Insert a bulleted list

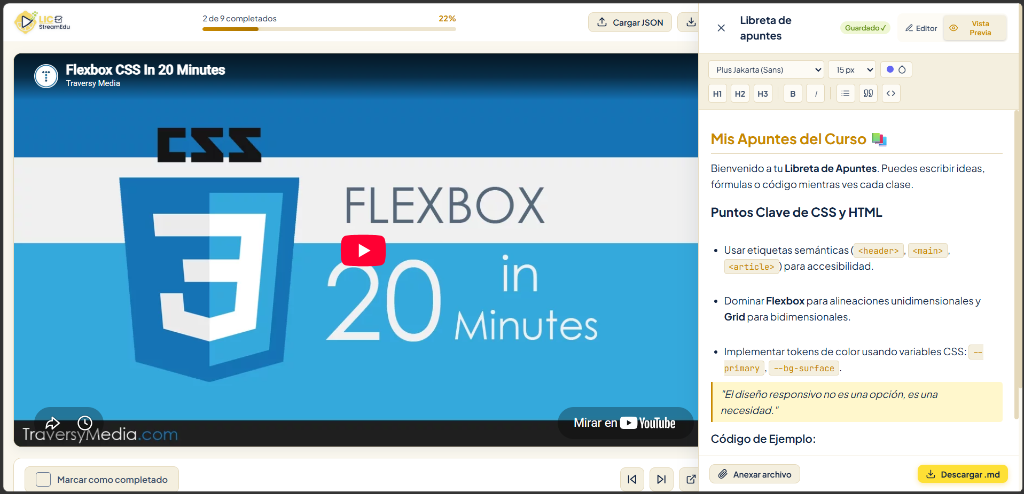[846, 94]
